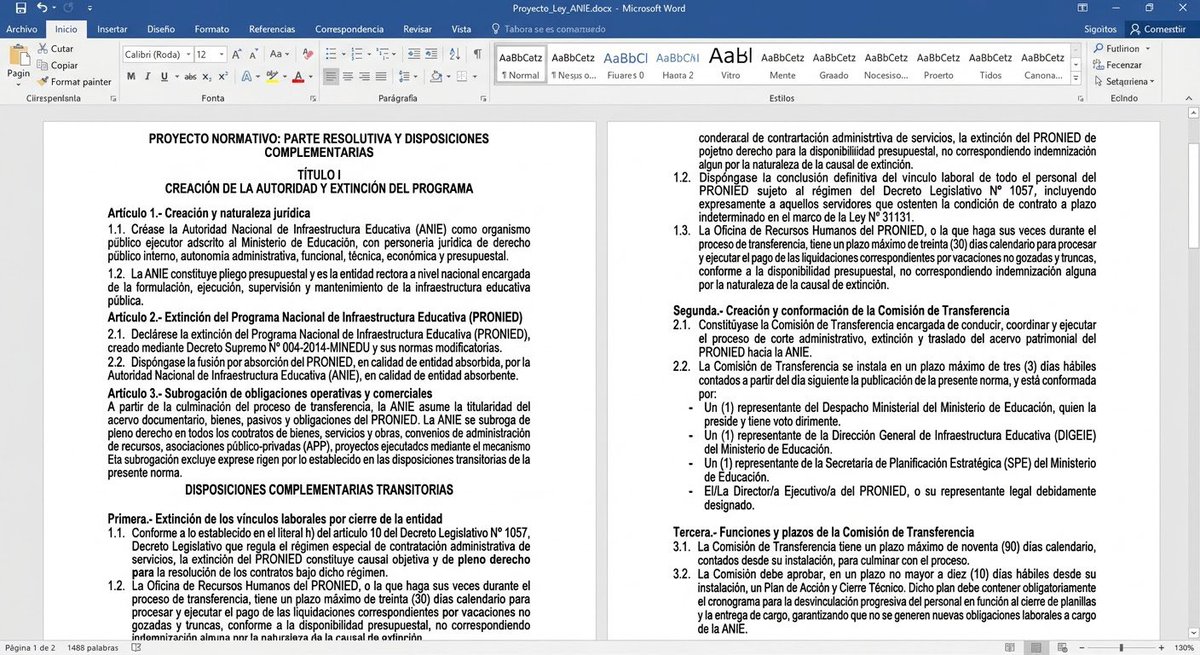Image resolution: width=1200 pixels, height=655 pixels.
Task: Open the Referencias tab
Action: pos(272,29)
